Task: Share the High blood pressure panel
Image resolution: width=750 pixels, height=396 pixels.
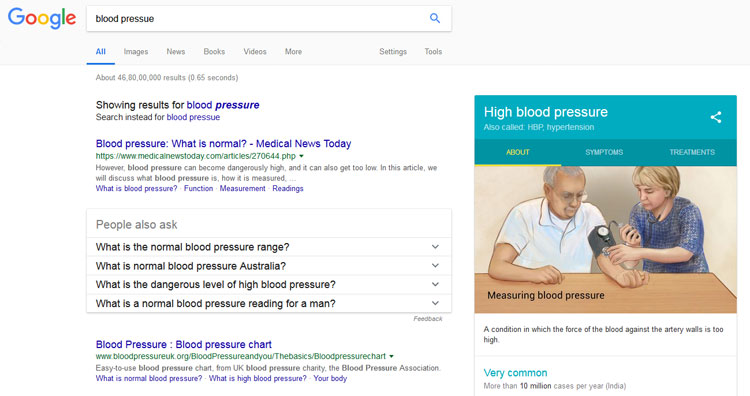Action: (x=716, y=117)
